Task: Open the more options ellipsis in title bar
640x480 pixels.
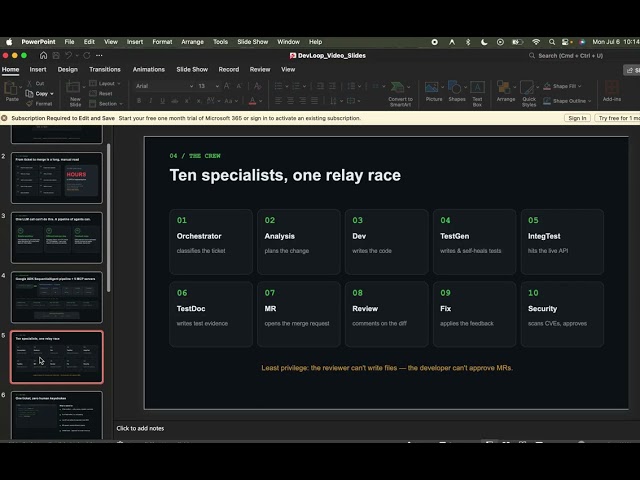Action: pyautogui.click(x=99, y=56)
